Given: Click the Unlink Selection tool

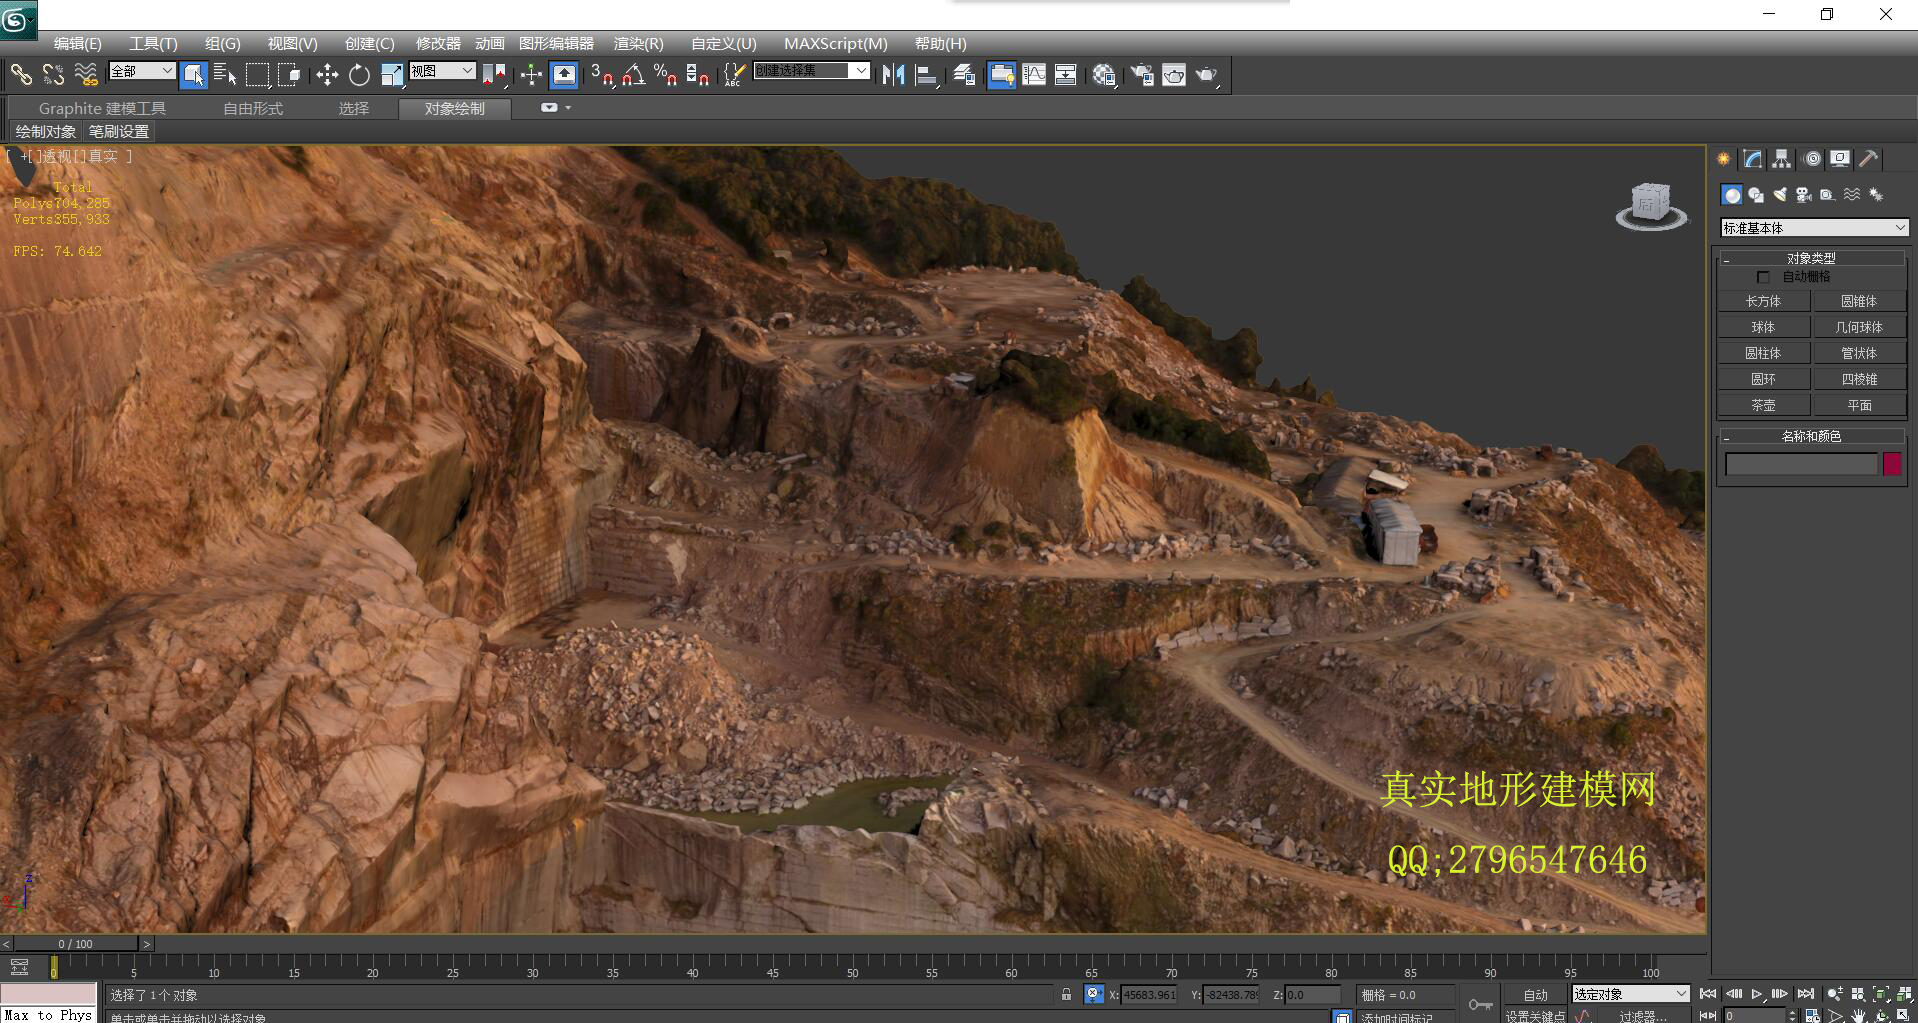Looking at the screenshot, I should [x=53, y=74].
